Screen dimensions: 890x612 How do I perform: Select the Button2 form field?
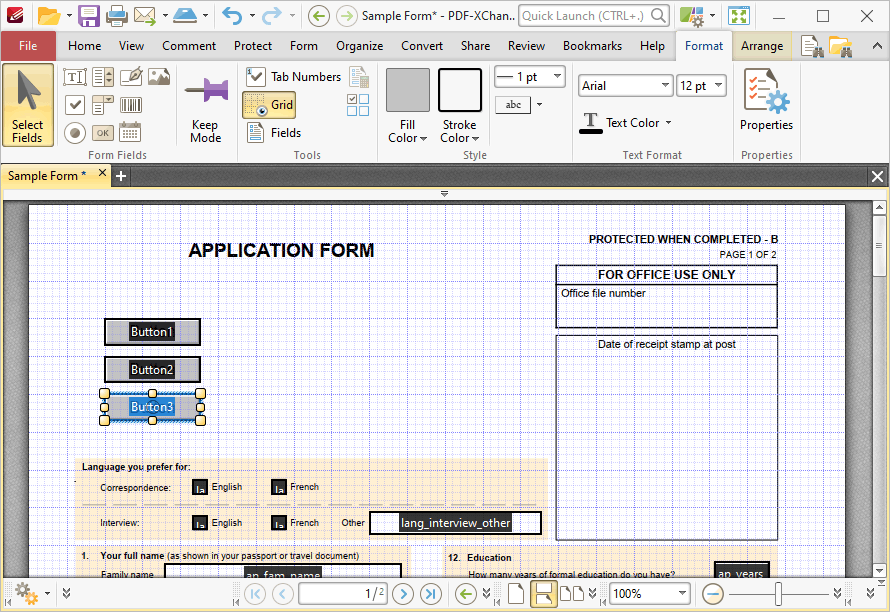[x=152, y=370]
